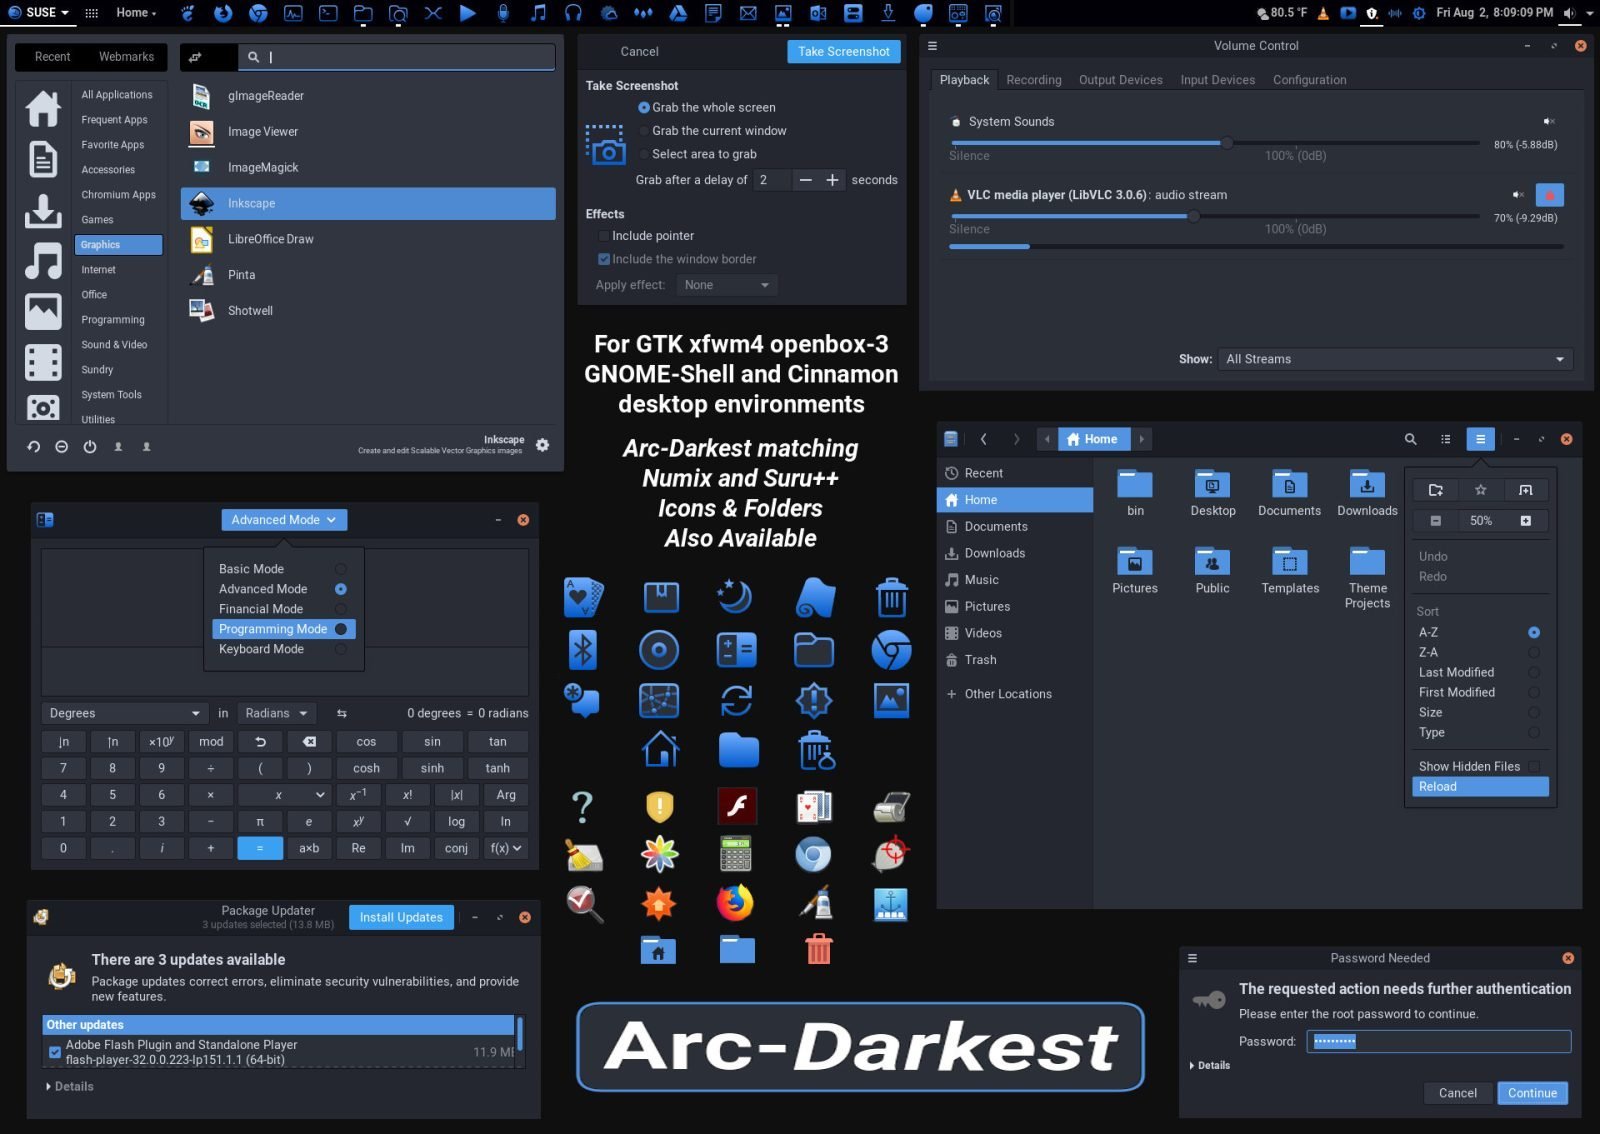Select the Programming Mode radio button

(x=341, y=629)
